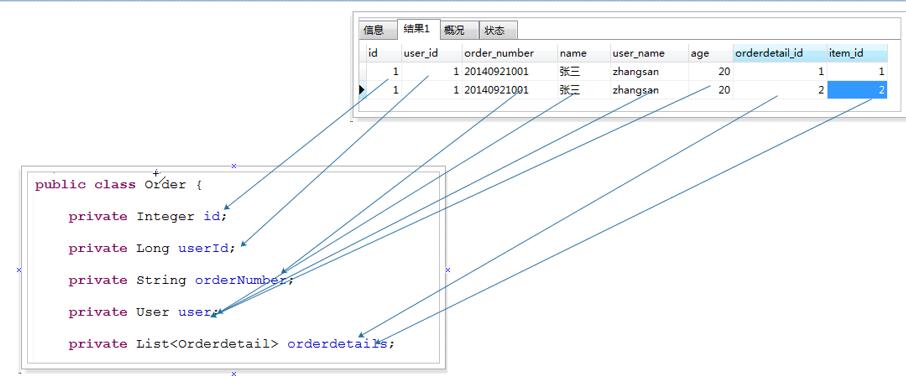Click the orderdetail_id cell containing 2
906x376 pixels.
(x=780, y=90)
